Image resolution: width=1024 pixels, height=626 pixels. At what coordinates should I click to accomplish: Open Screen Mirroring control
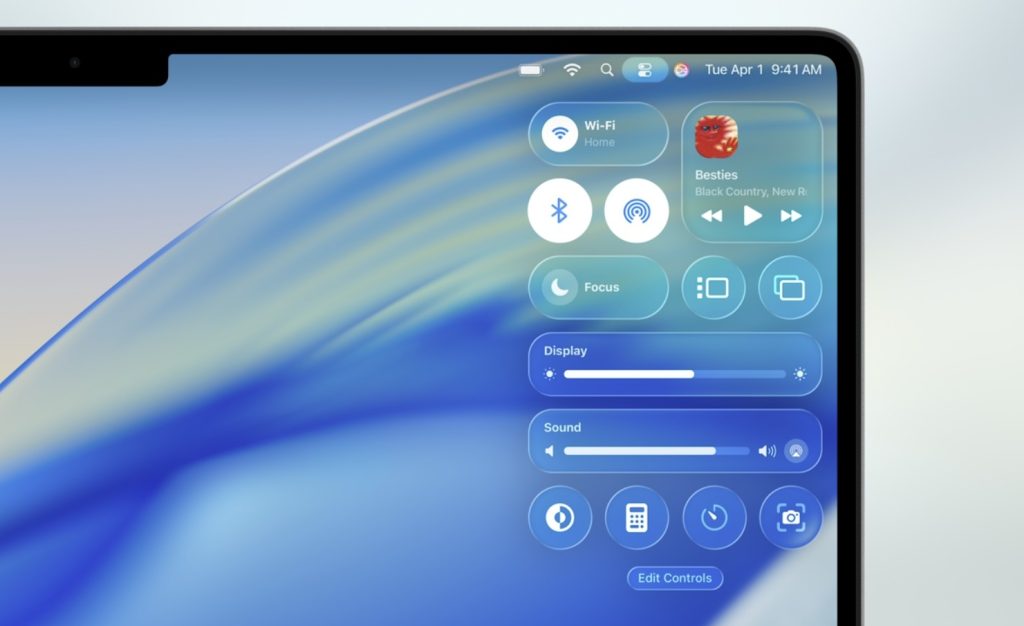click(790, 287)
